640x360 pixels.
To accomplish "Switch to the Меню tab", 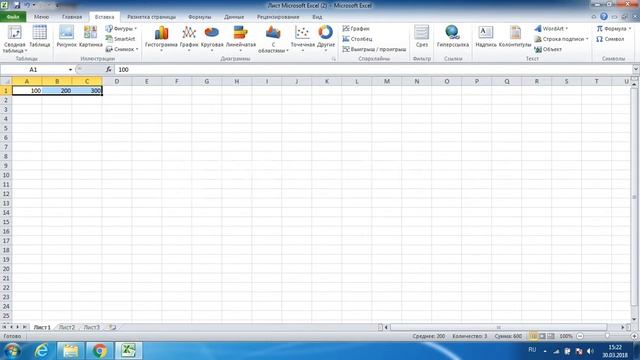I will [x=41, y=17].
